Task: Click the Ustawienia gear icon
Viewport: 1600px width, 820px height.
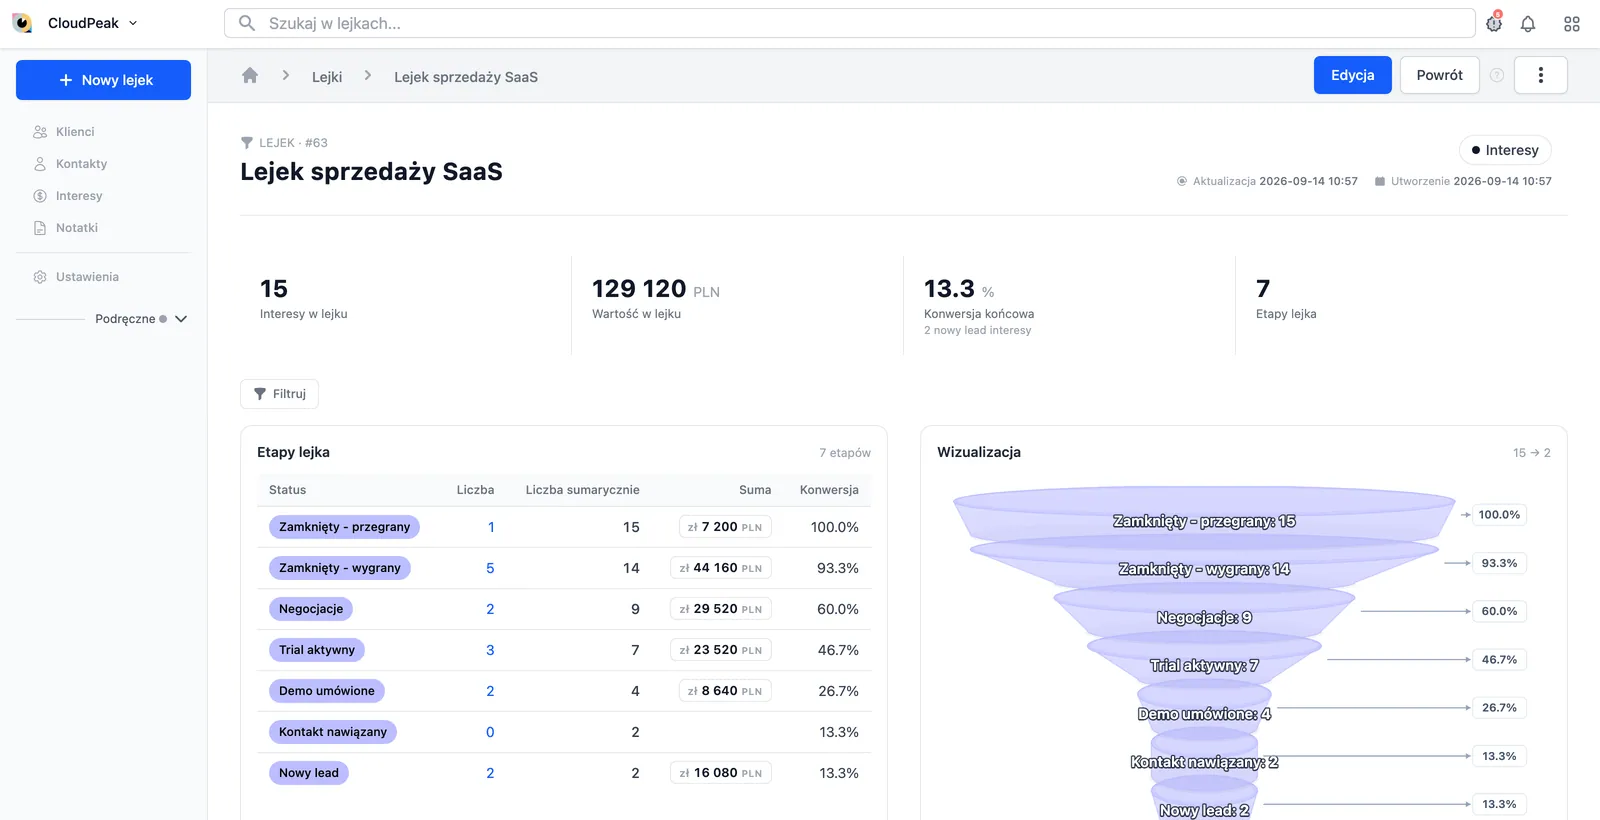Action: [40, 277]
